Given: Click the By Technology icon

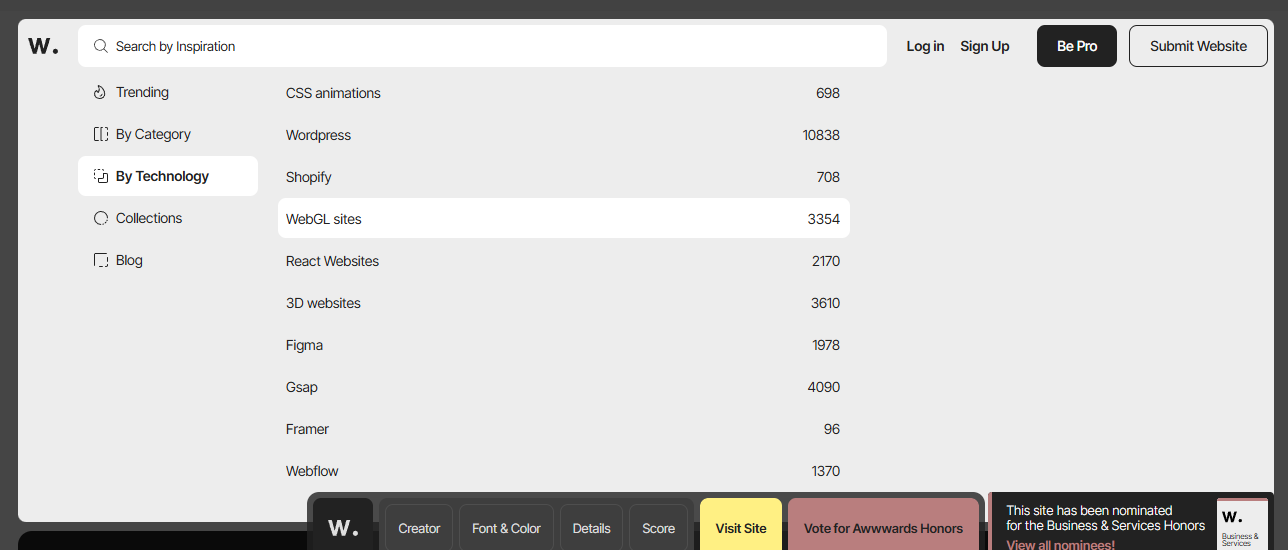Looking at the screenshot, I should coord(100,176).
